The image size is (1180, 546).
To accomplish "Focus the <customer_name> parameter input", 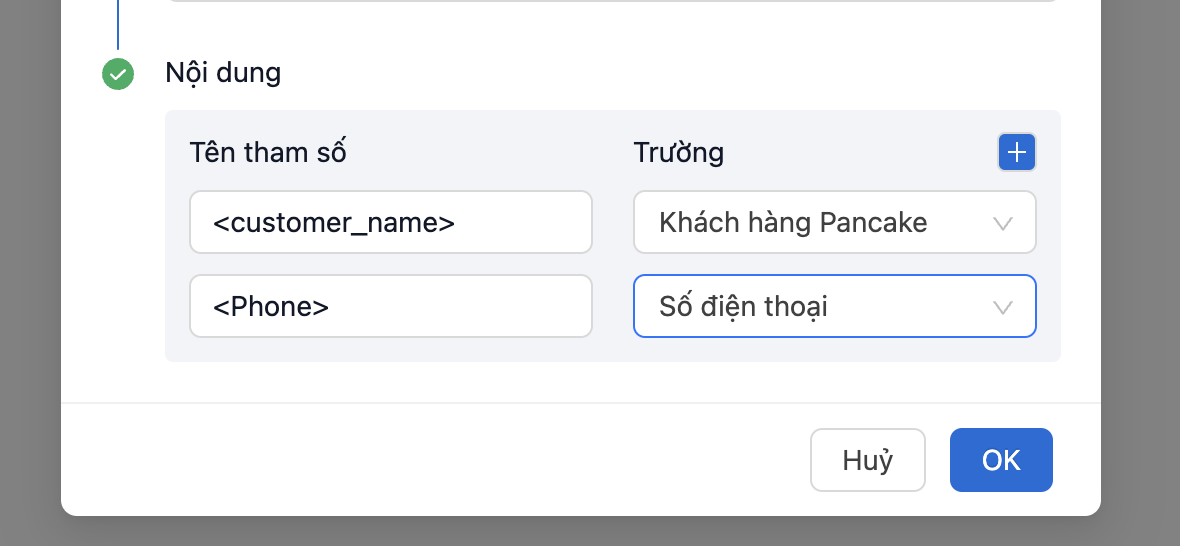I will [390, 223].
